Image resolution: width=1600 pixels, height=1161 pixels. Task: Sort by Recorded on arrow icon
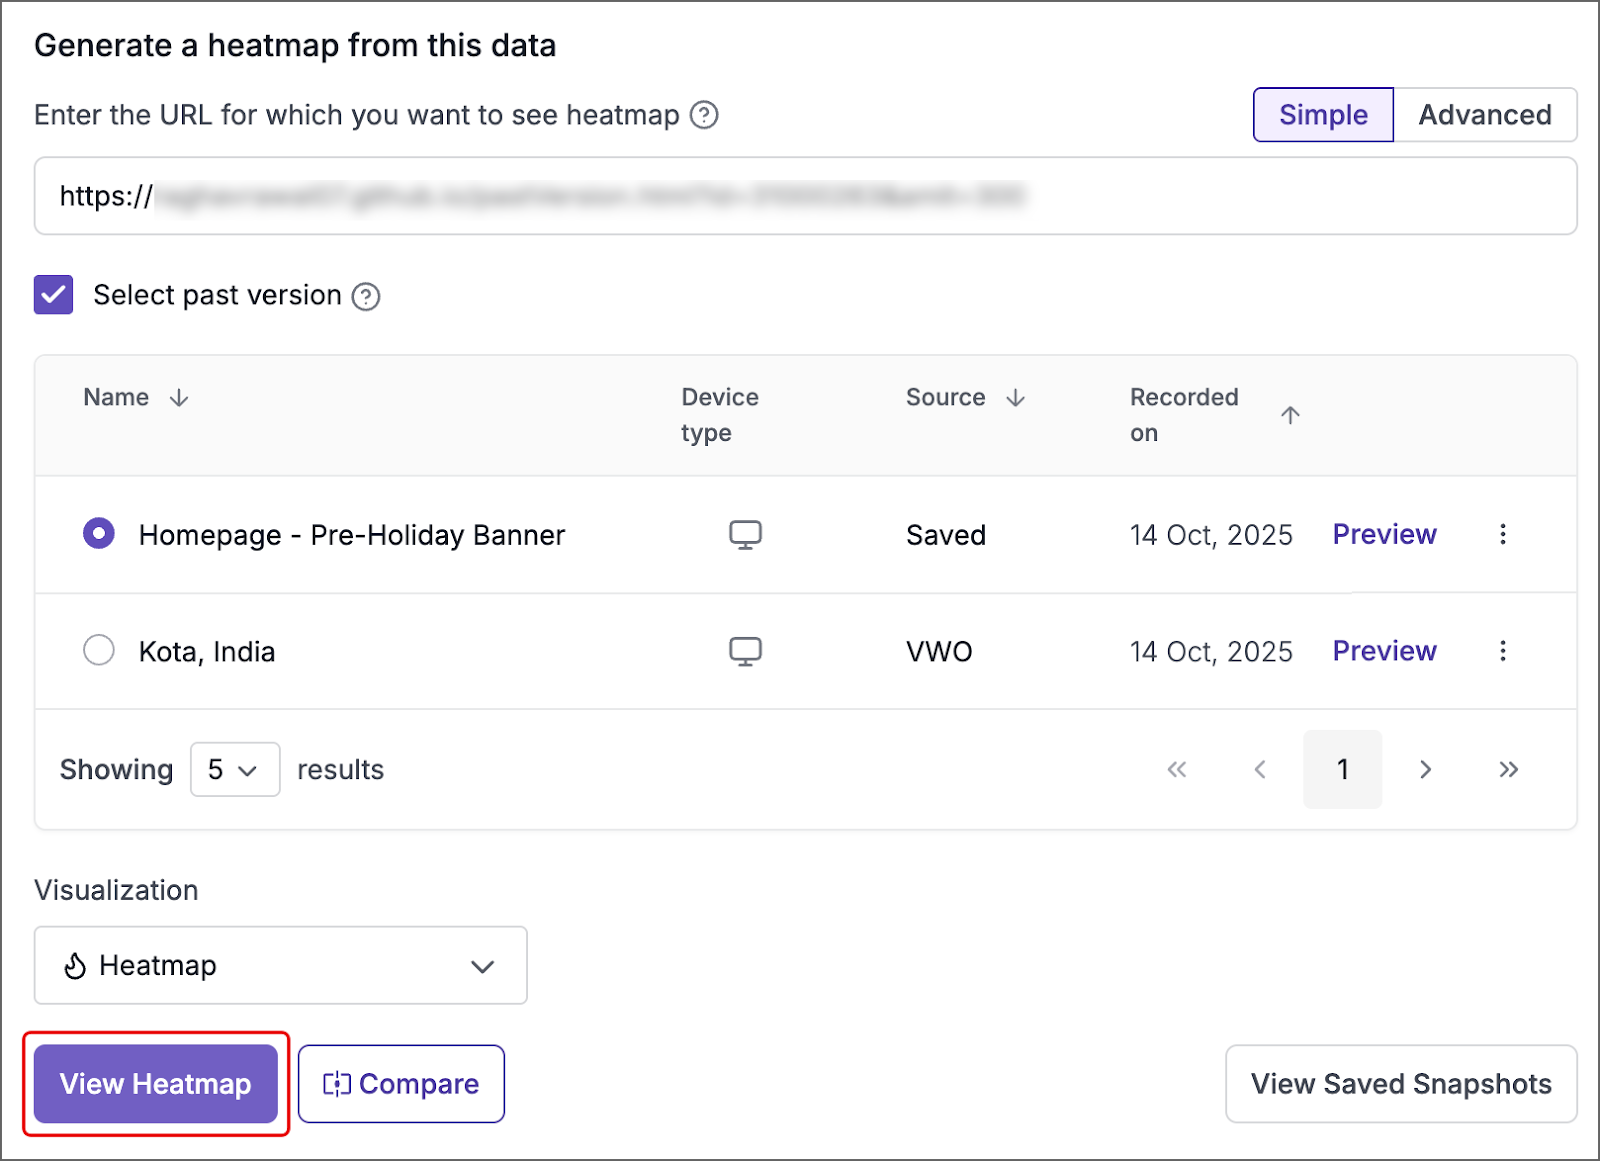click(x=1290, y=415)
